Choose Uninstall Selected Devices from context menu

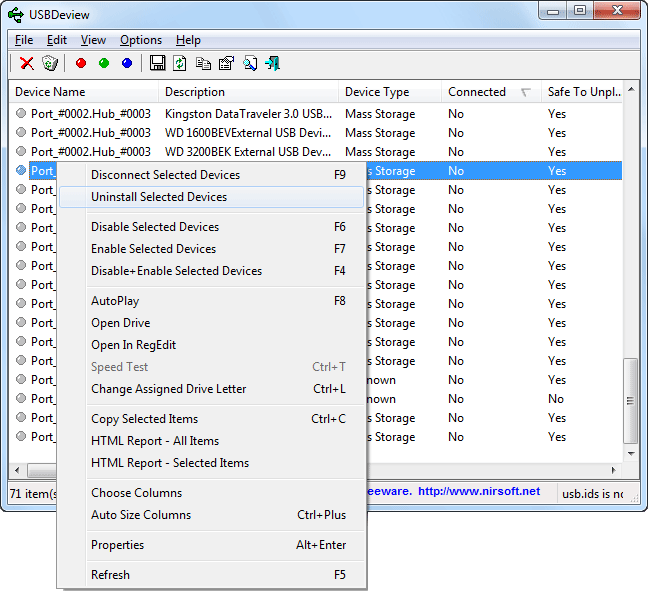pos(159,197)
